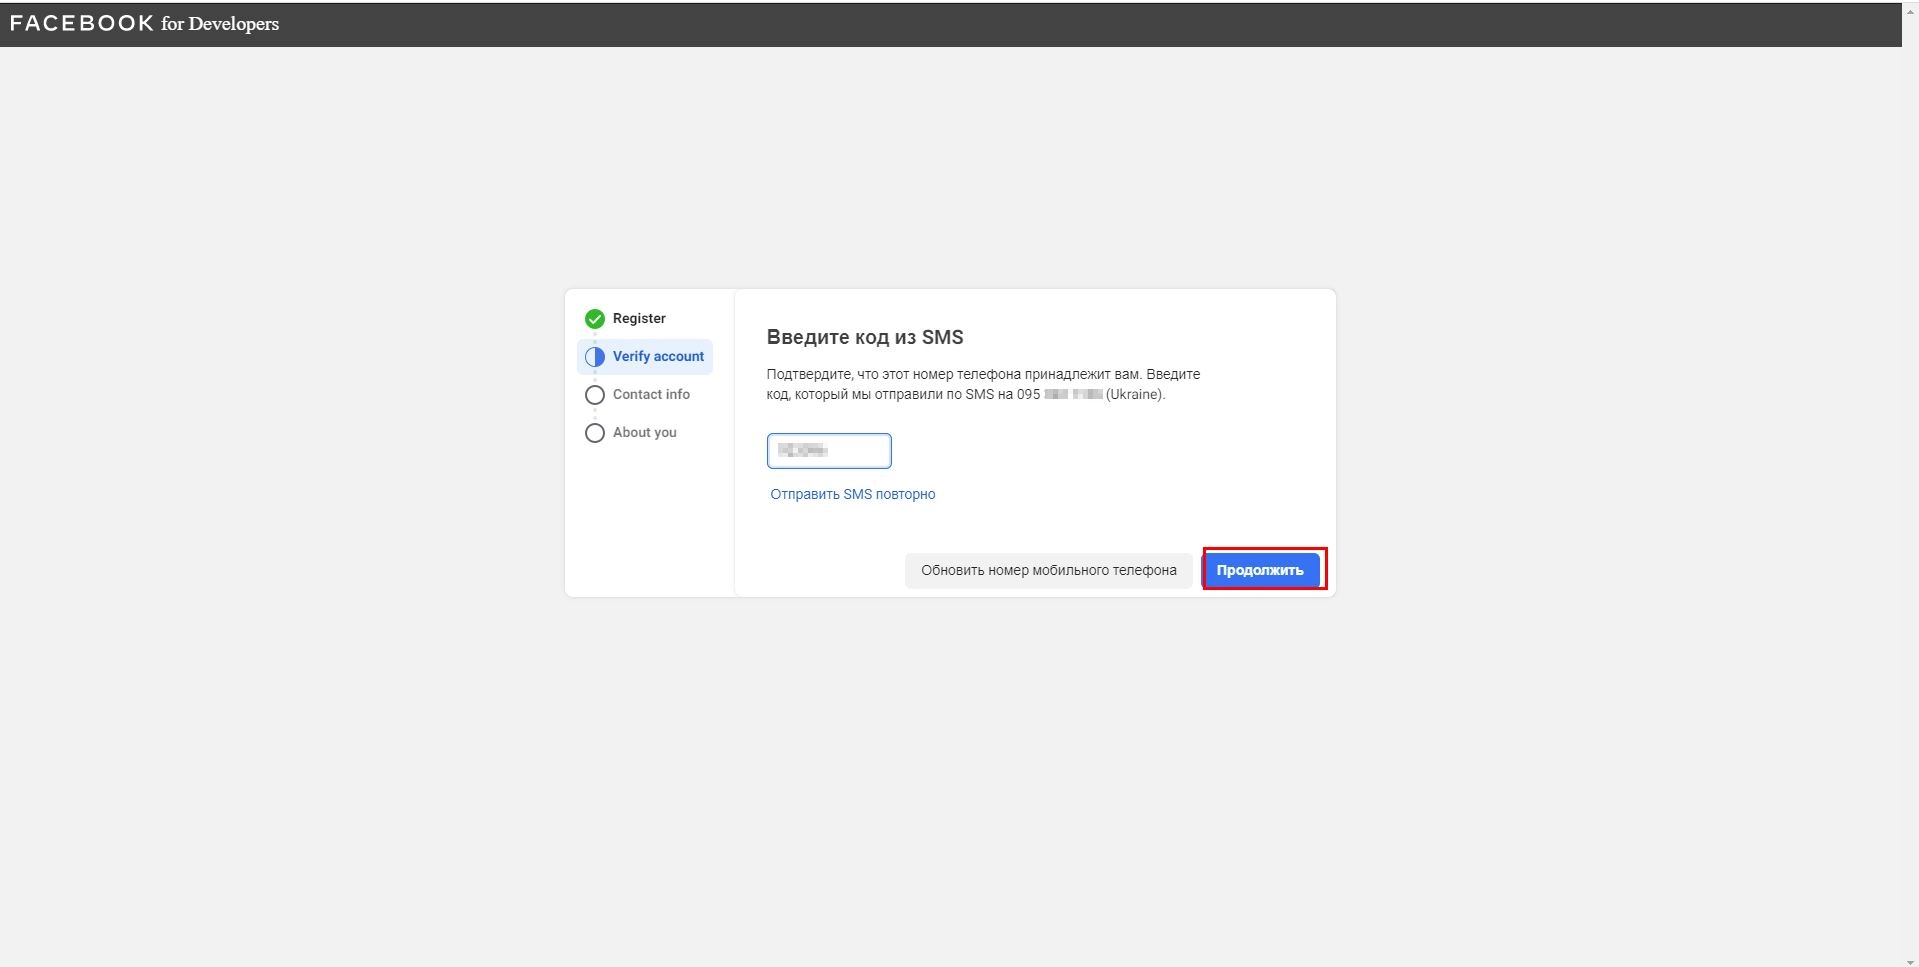Select the Register step label
This screenshot has width=1919, height=967.
pos(639,318)
